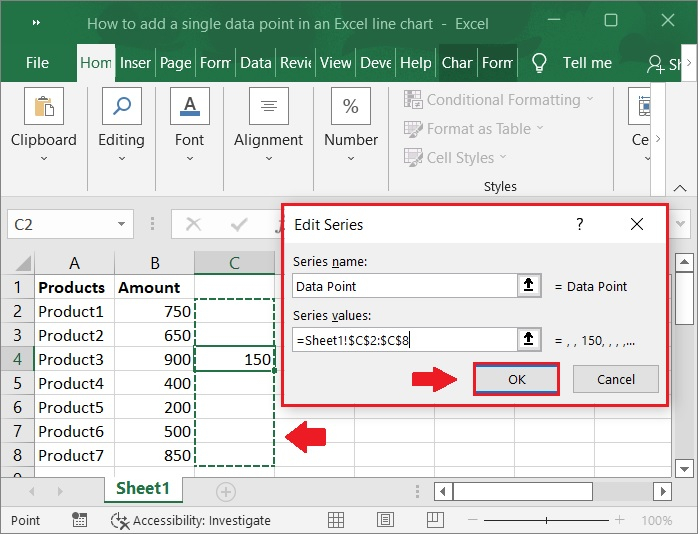Viewport: 700px width, 534px height.
Task: Click the Select All corner triangle
Action: click(x=24, y=263)
